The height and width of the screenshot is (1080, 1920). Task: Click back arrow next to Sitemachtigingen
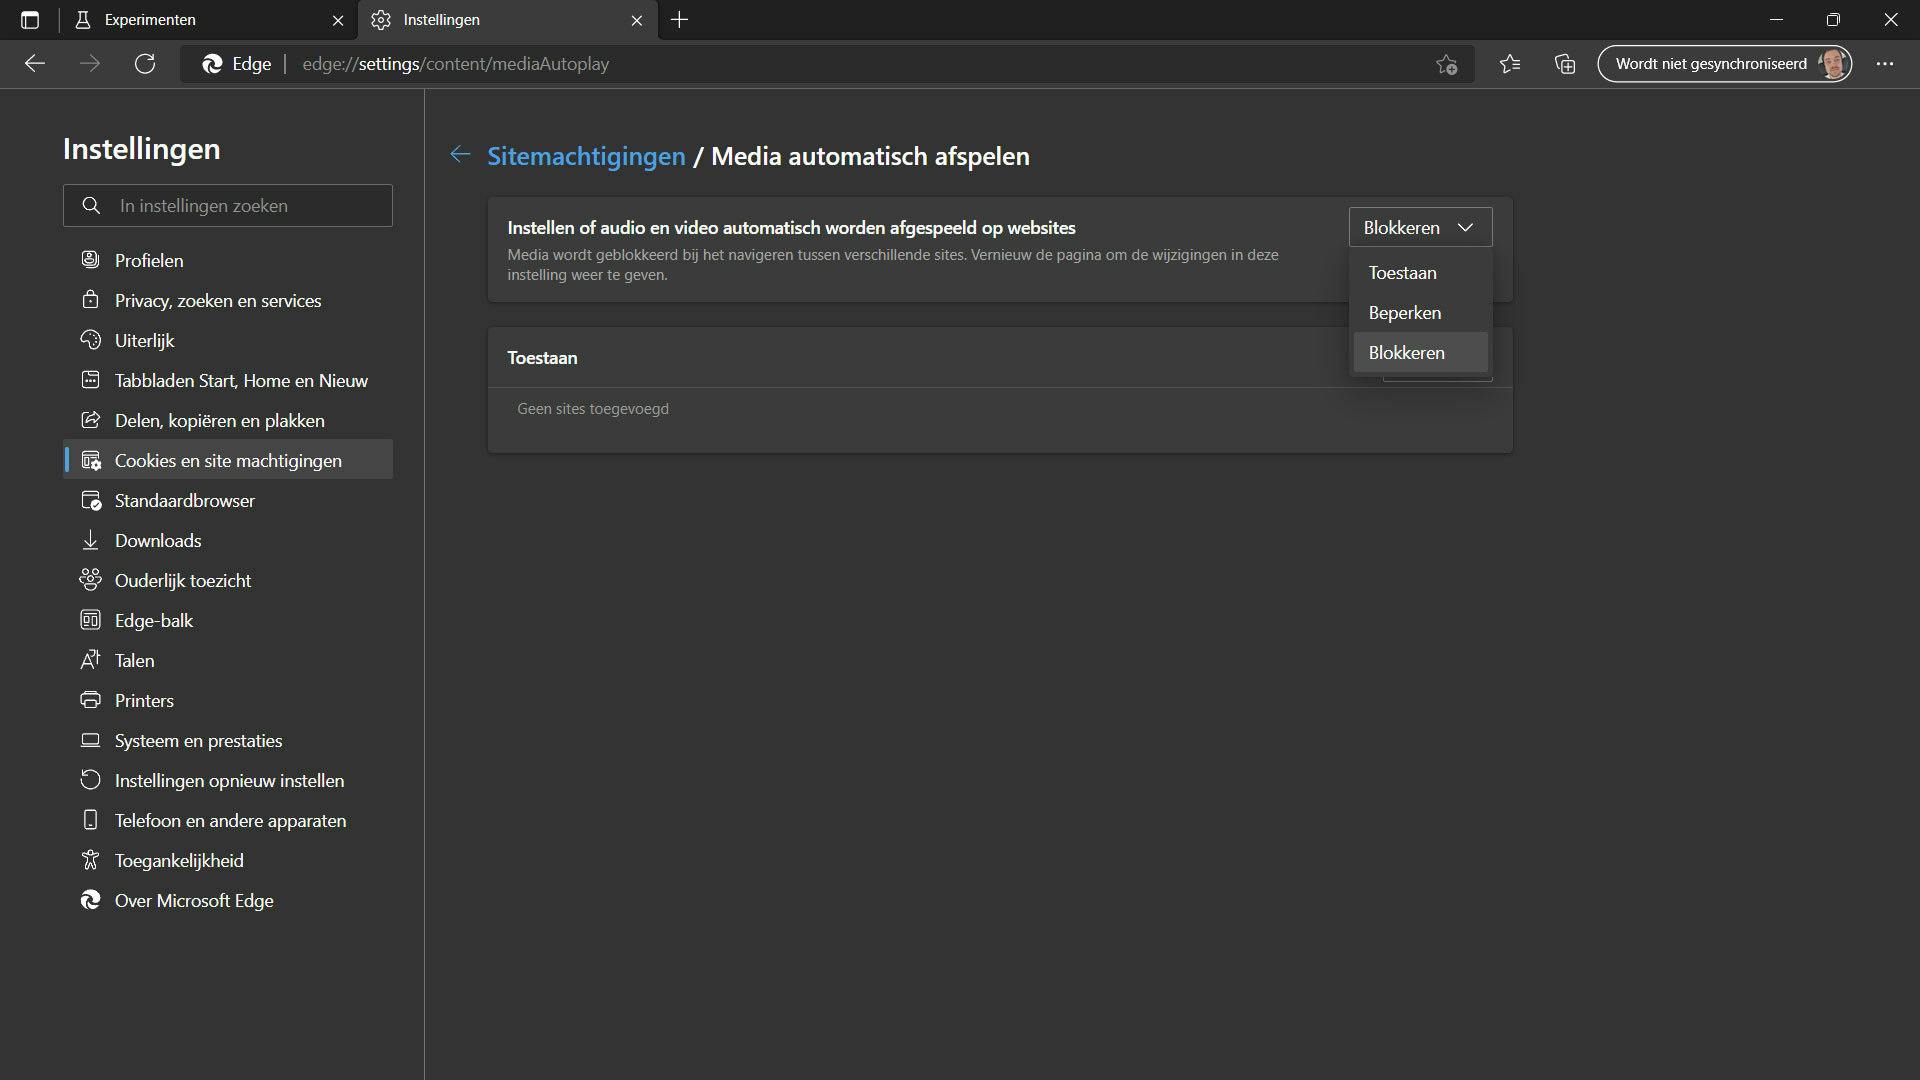coord(460,155)
